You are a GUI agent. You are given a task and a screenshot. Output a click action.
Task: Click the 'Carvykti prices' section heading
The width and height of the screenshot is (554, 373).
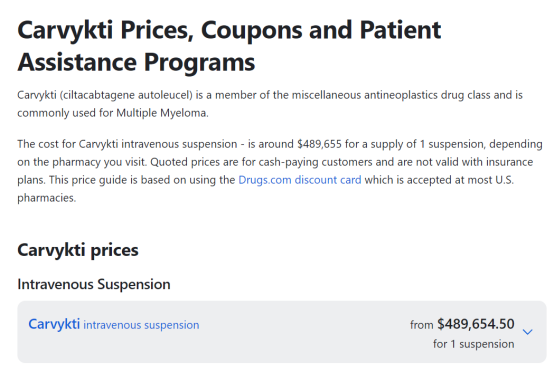point(78,250)
